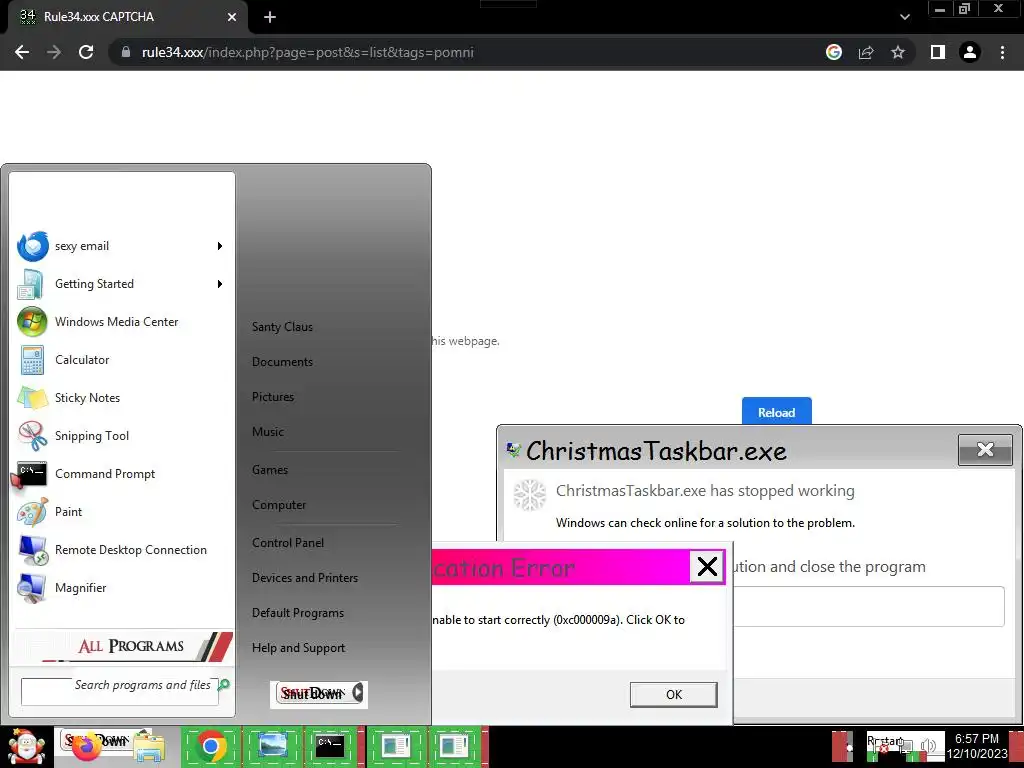Screen dimensions: 1024x768
Task: View site info padlock icon
Action: point(125,52)
